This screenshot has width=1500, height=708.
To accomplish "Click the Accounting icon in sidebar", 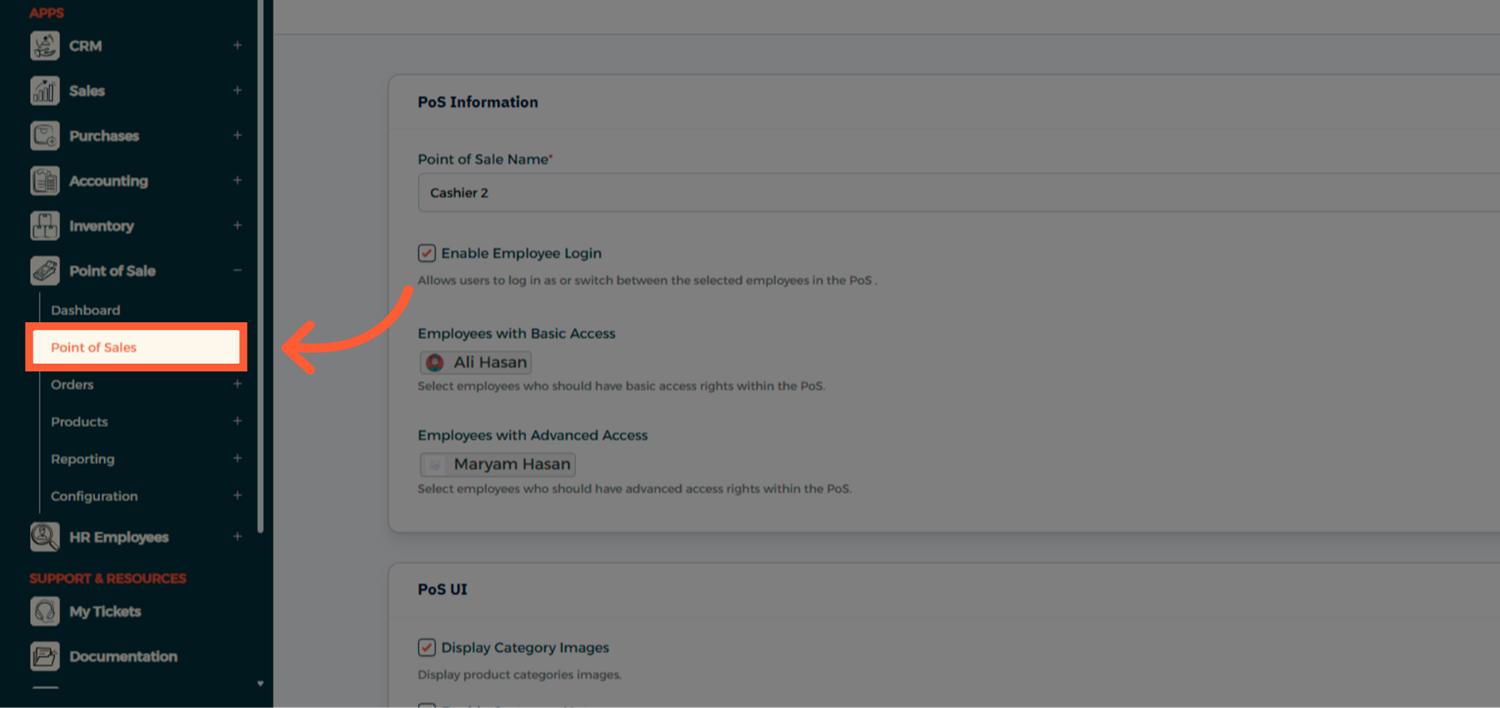I will (x=45, y=181).
